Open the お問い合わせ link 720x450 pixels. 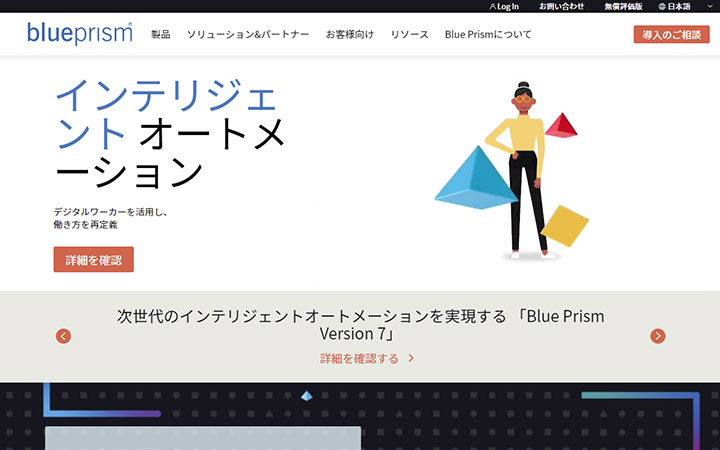[x=561, y=6]
